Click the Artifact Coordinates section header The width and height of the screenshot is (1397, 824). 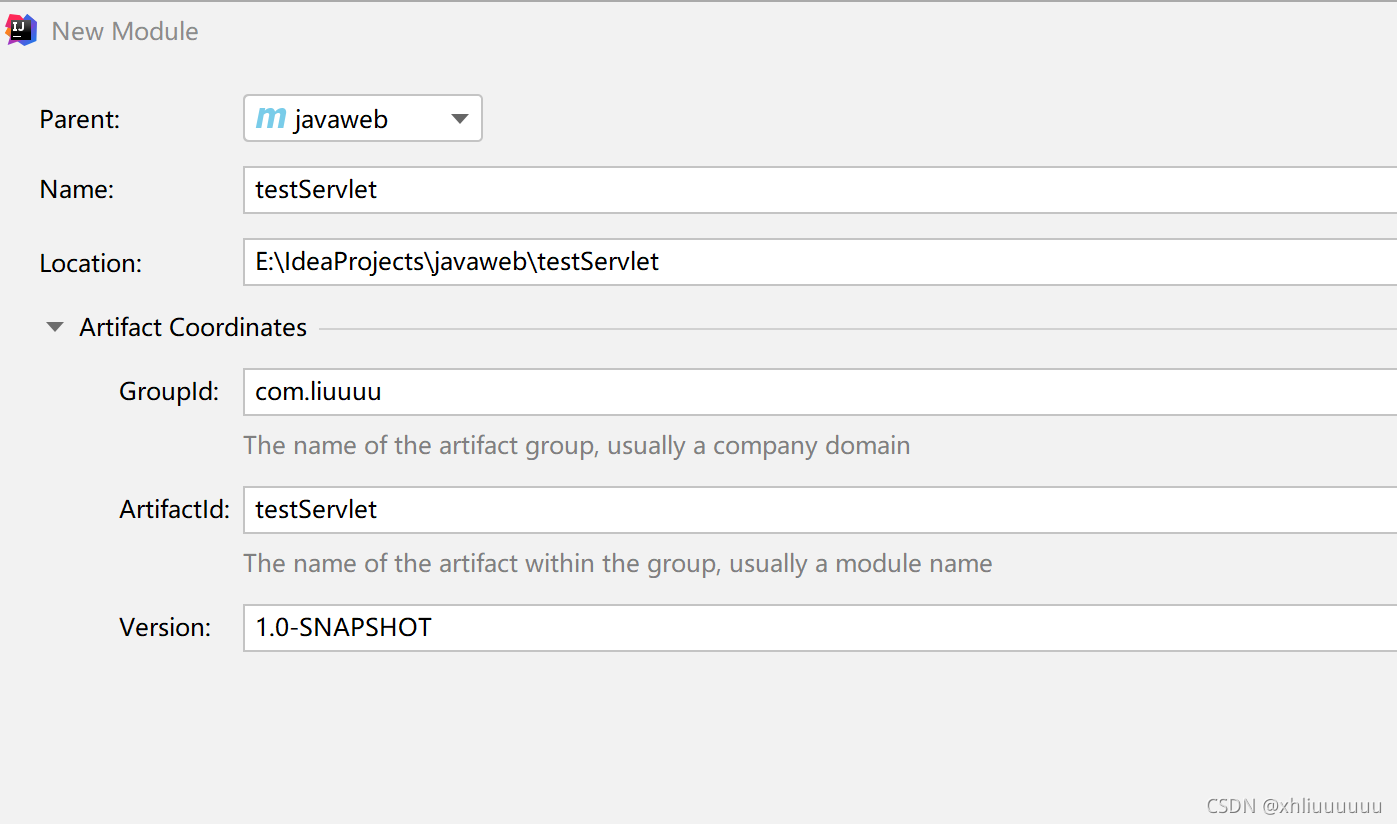(x=193, y=327)
